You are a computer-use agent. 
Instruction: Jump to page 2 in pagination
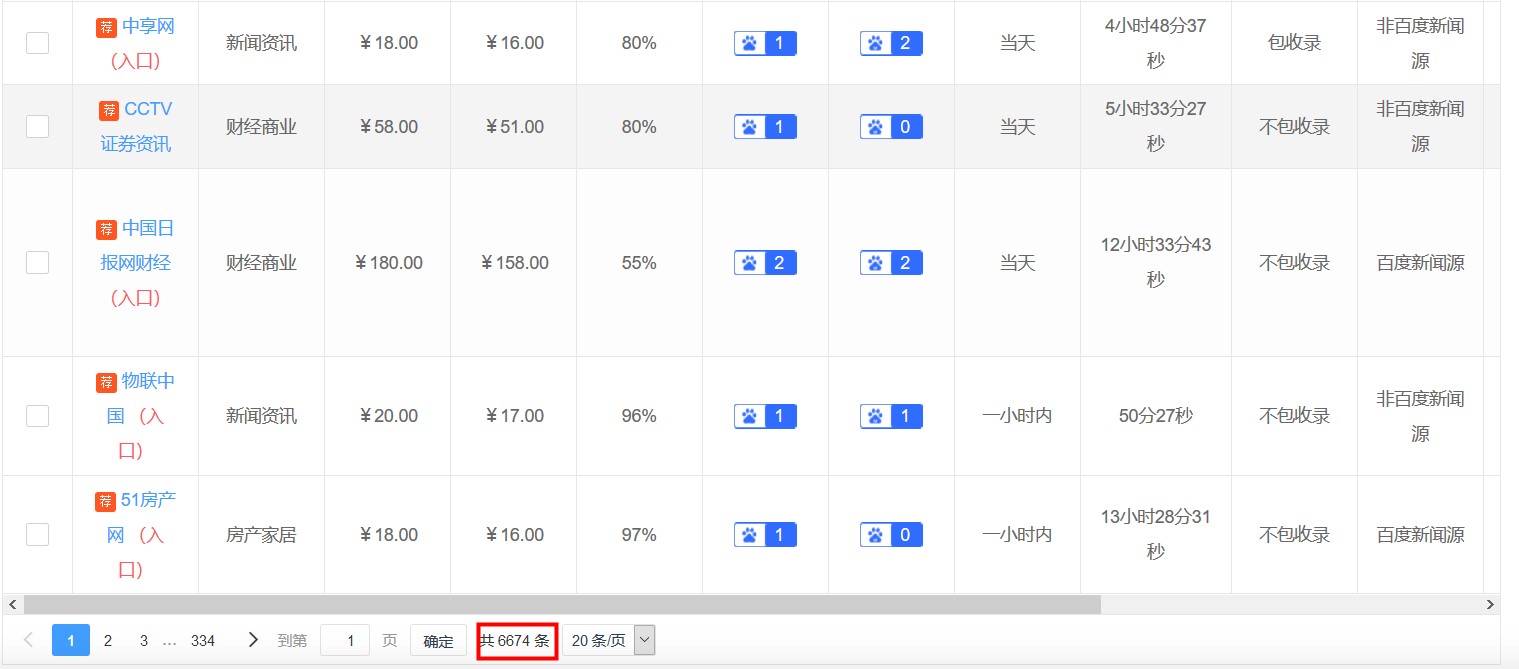(x=108, y=641)
